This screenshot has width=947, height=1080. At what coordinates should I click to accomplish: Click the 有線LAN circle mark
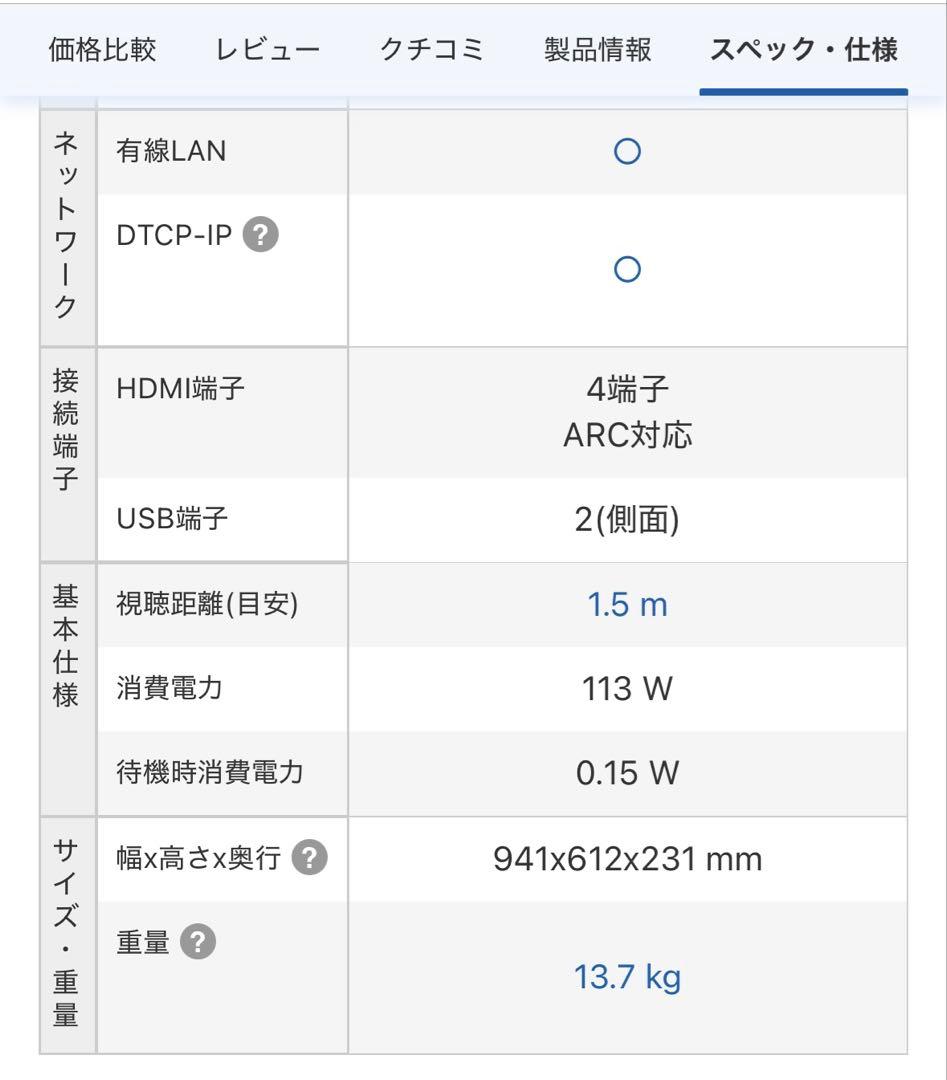(628, 151)
